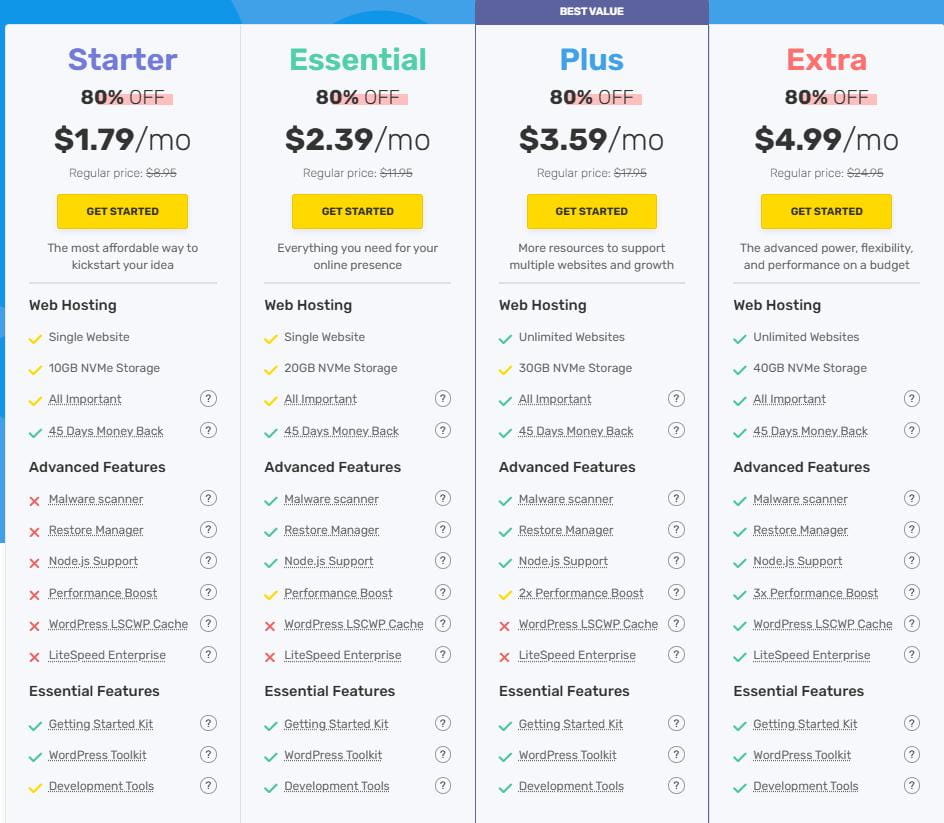Click help icon for Starter 45 Days Money Back
The image size is (944, 823).
click(x=208, y=430)
